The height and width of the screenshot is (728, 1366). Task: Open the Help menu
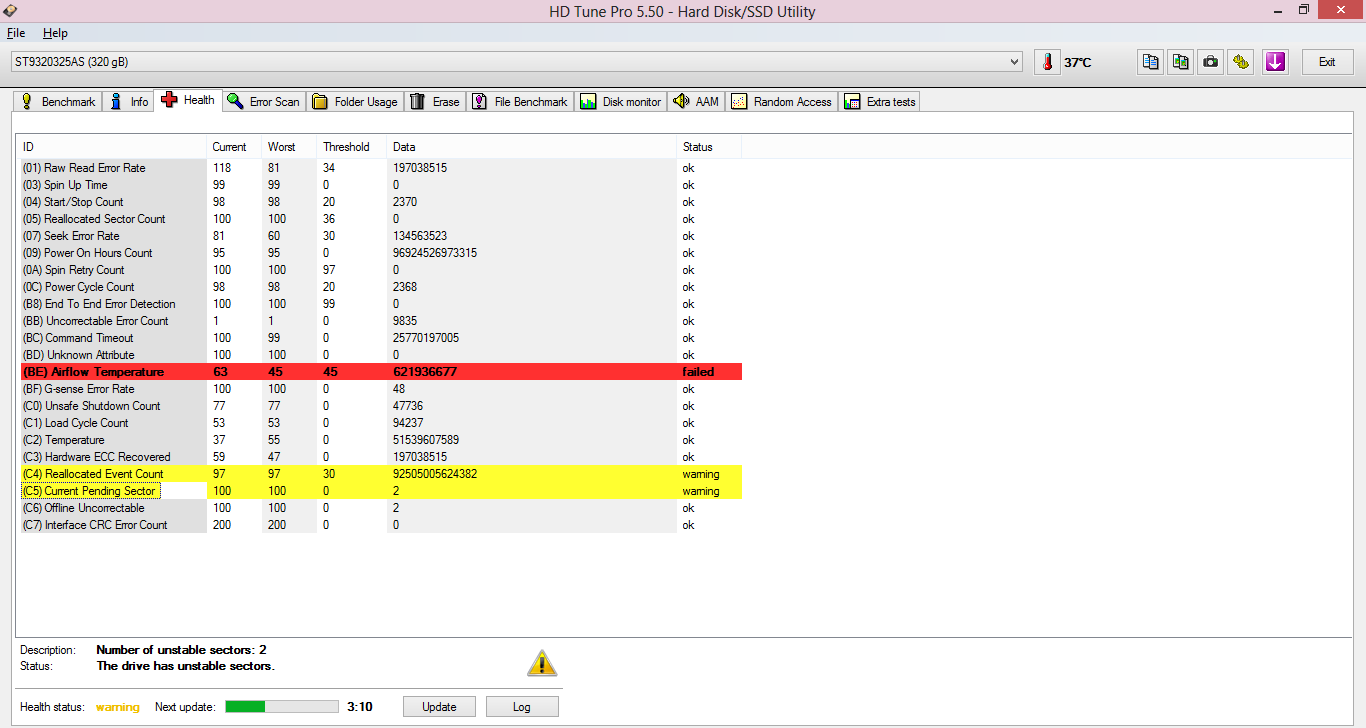[55, 33]
